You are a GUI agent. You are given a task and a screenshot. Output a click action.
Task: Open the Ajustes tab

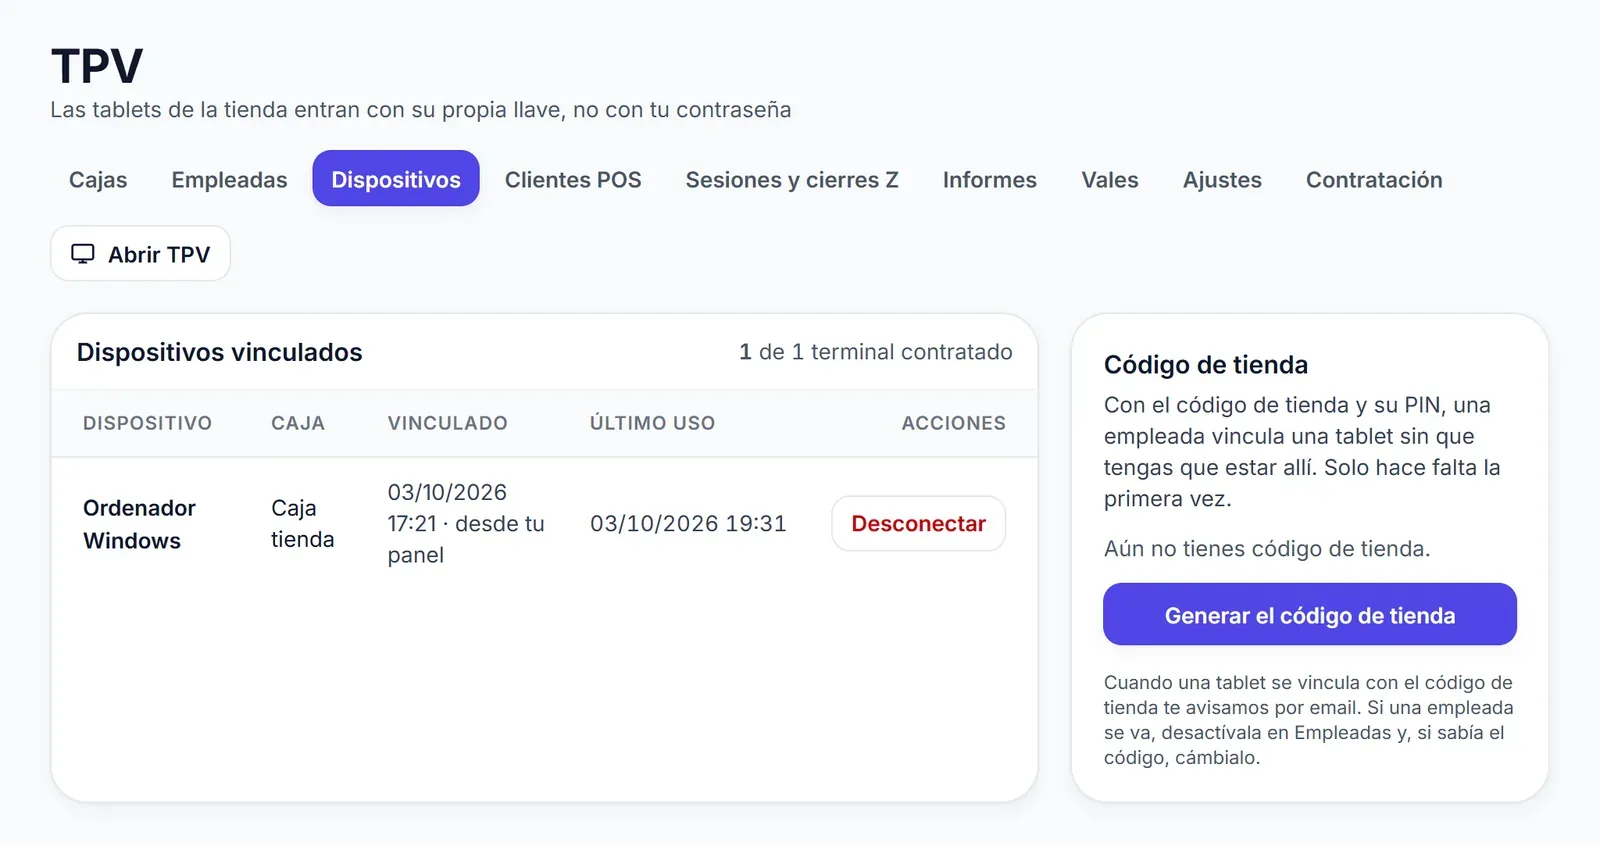(x=1222, y=179)
